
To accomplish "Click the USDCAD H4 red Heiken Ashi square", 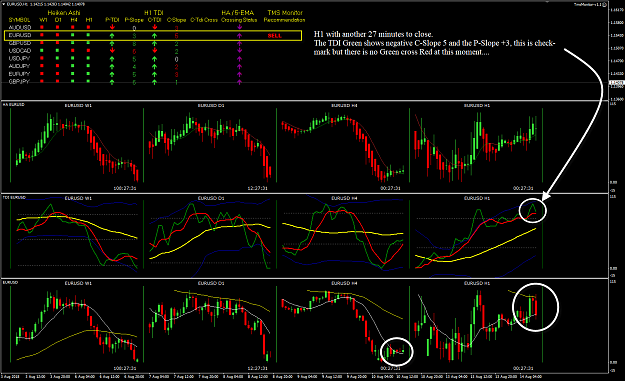I will click(73, 51).
